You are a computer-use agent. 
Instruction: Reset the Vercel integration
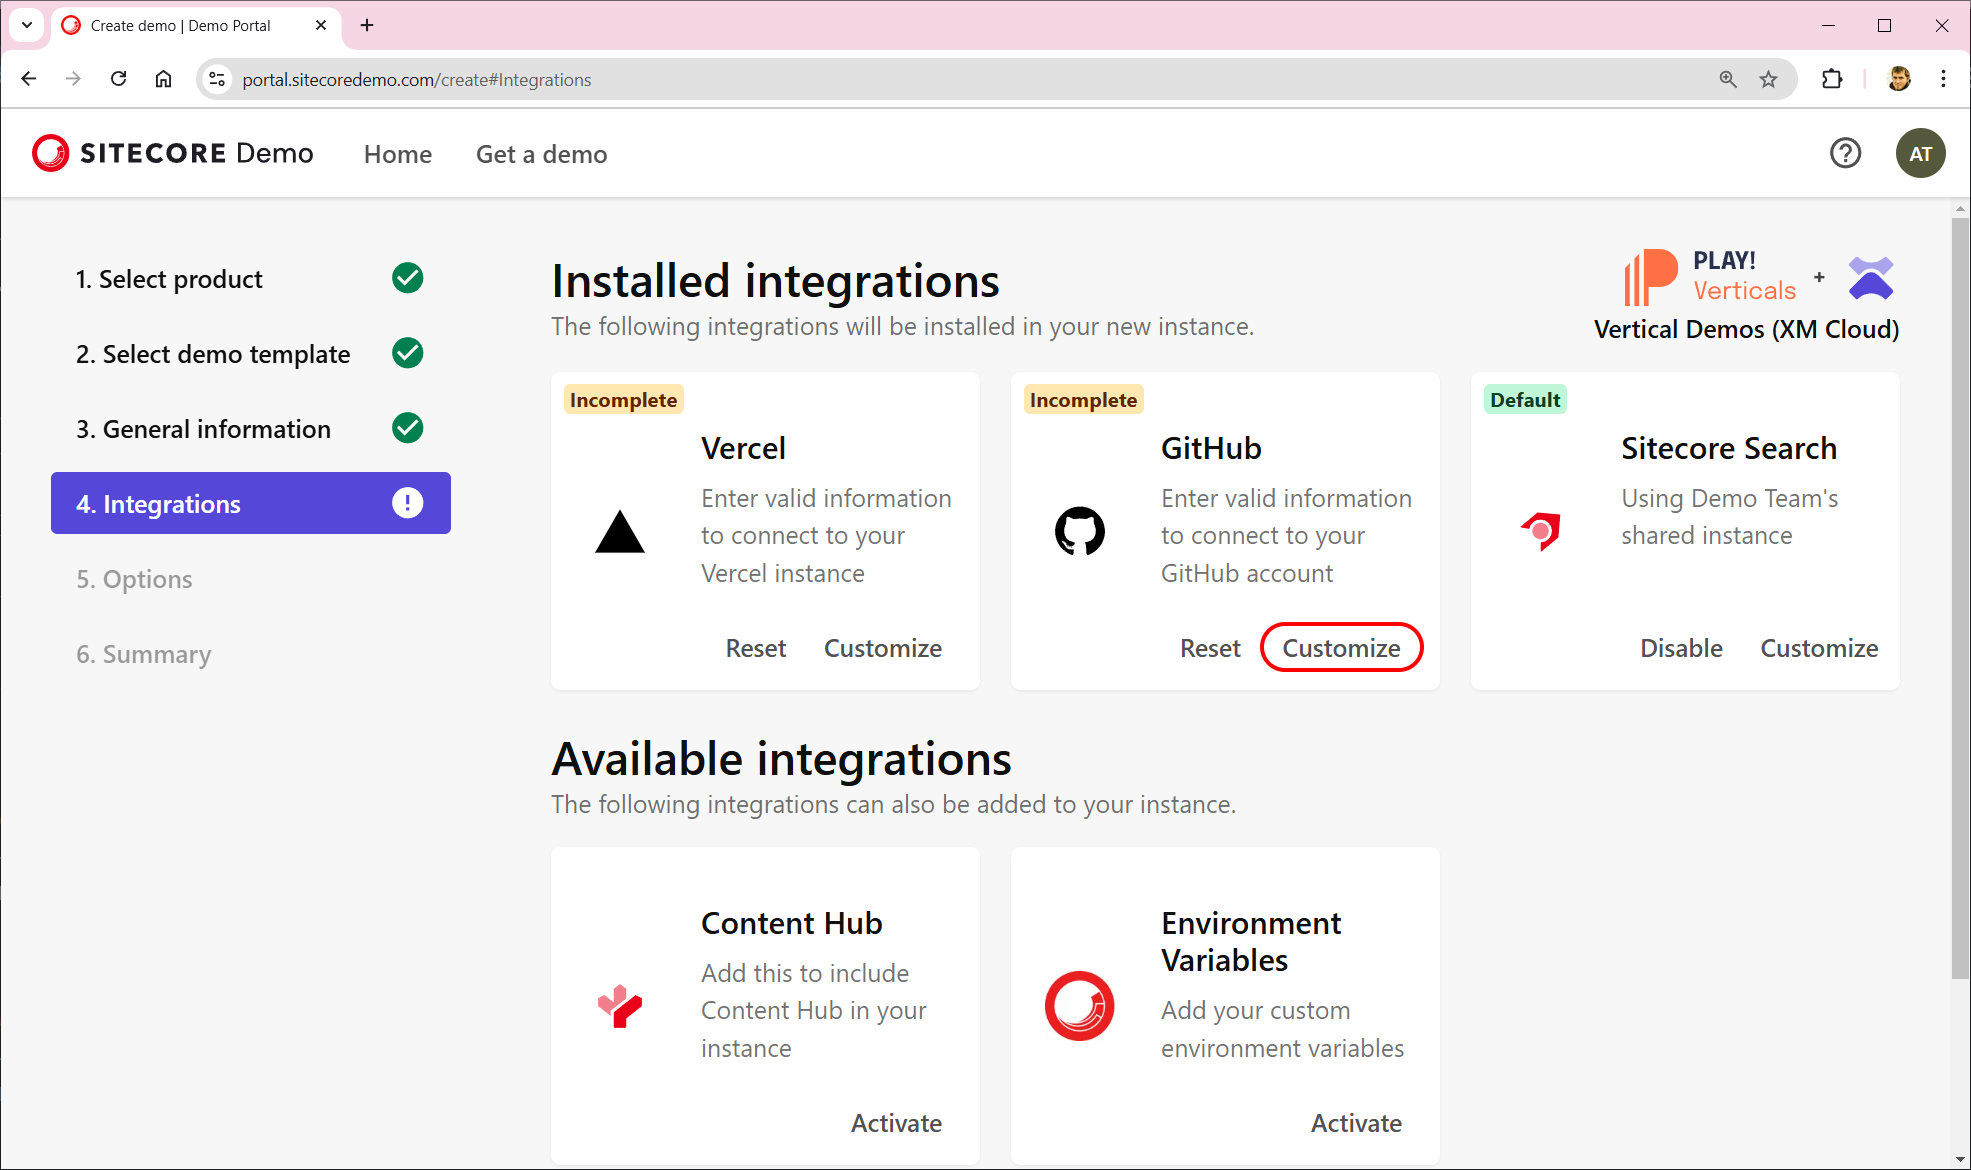click(x=755, y=647)
